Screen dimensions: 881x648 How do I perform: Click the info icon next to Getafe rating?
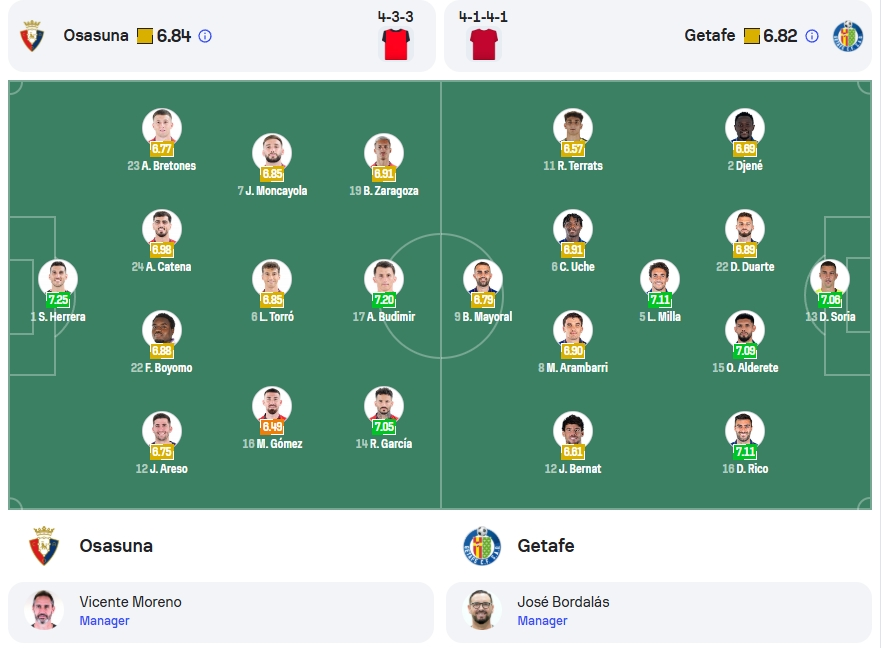tap(812, 37)
